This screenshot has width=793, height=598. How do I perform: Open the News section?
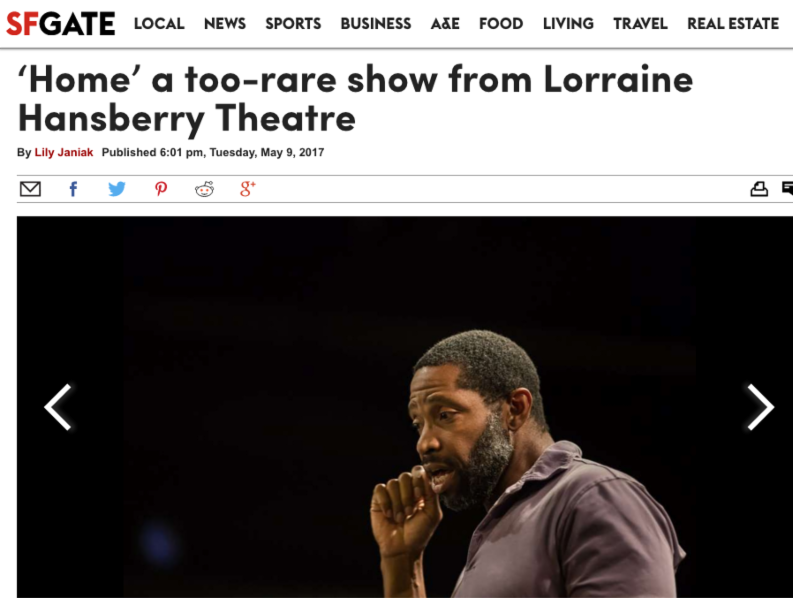pyautogui.click(x=225, y=24)
